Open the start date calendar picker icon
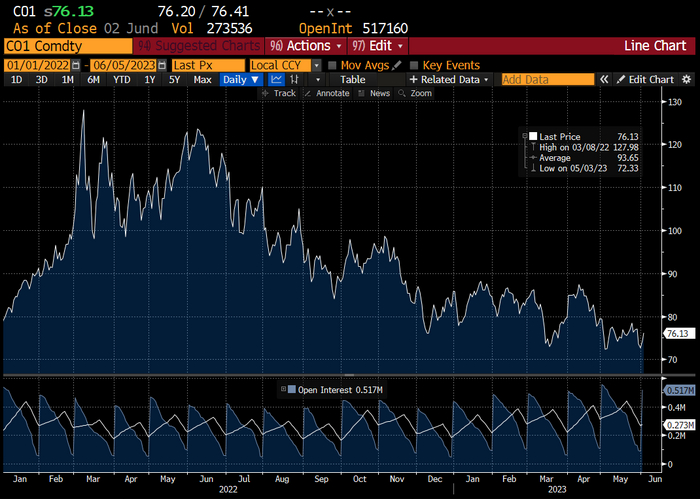 pos(76,65)
